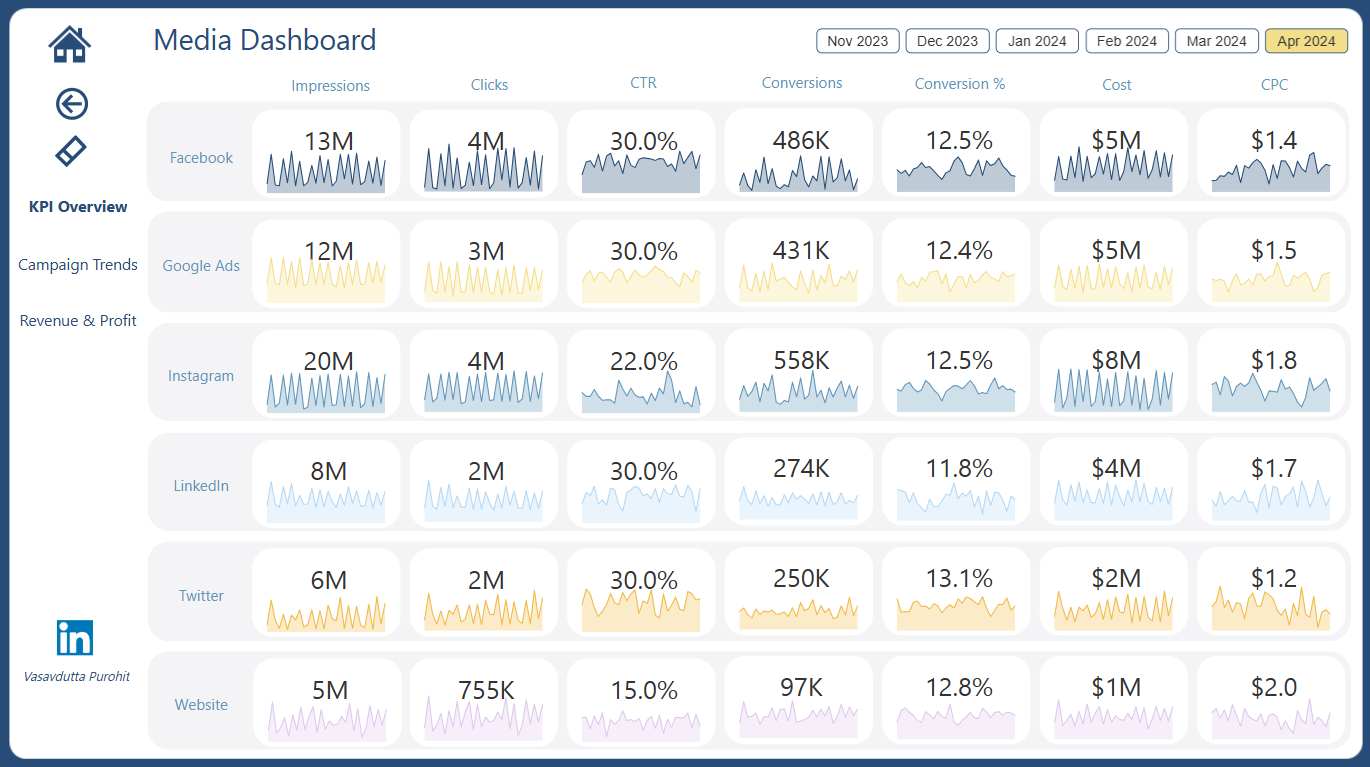This screenshot has width=1370, height=767.
Task: Open Website CTR 15.0% card
Action: pyautogui.click(x=641, y=702)
